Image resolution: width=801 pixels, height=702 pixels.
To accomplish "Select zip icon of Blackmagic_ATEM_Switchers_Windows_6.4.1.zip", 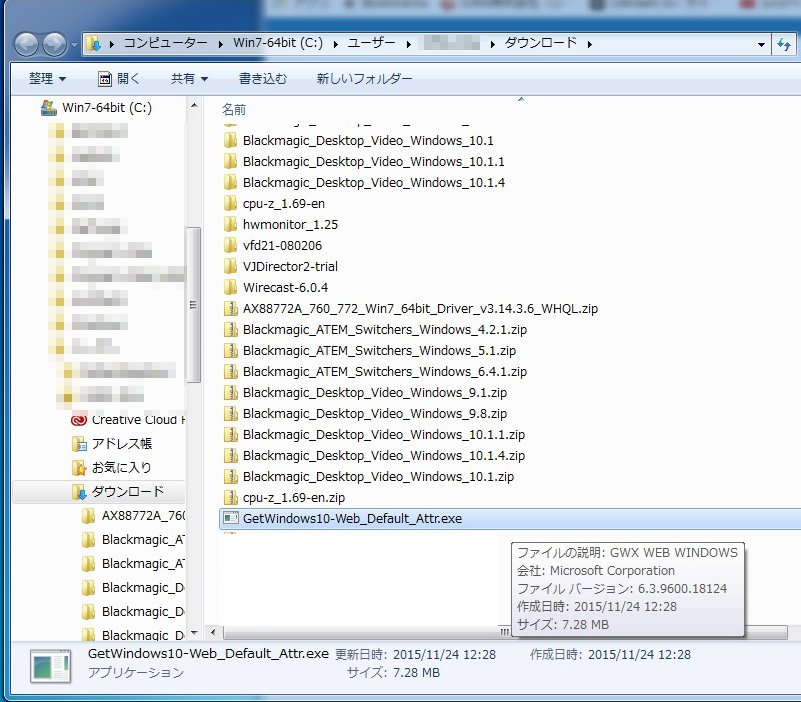I will [230, 371].
